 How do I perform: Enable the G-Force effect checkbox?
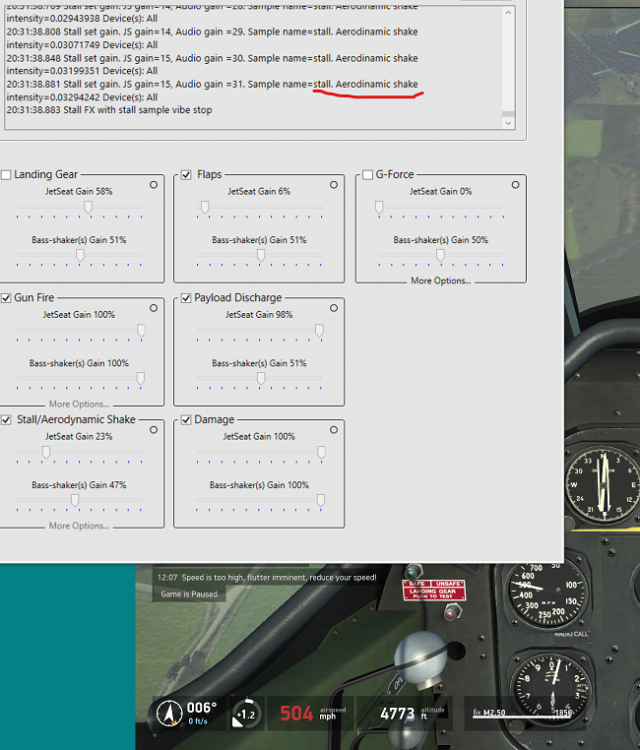click(x=367, y=175)
